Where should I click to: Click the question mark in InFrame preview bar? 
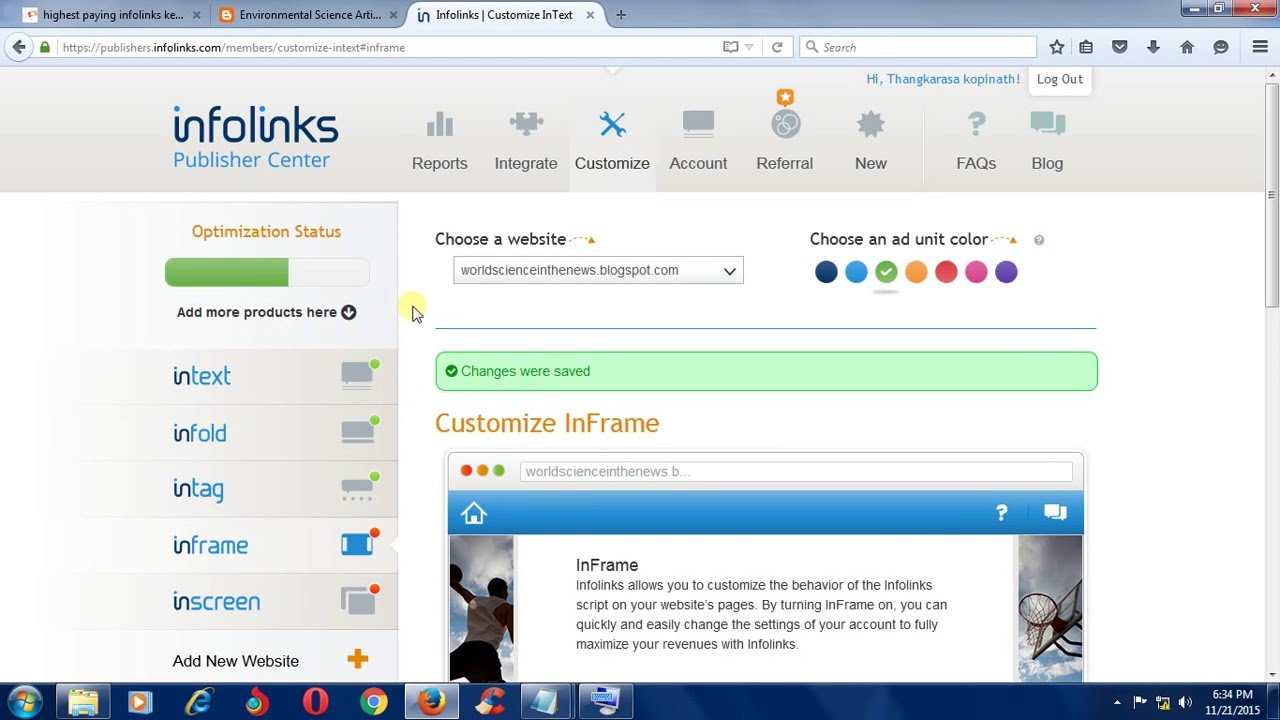(x=1002, y=513)
